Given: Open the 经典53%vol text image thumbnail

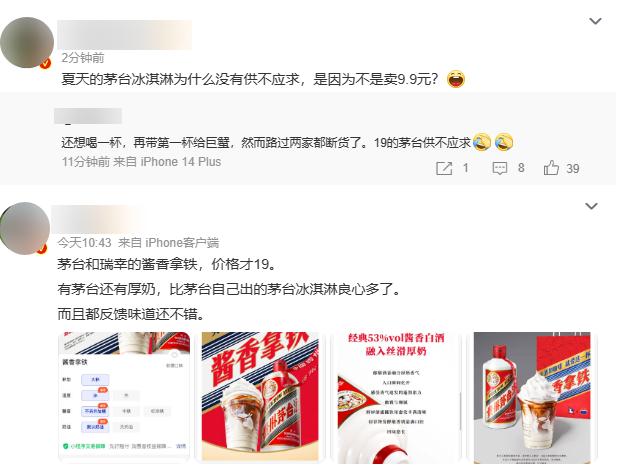Looking at the screenshot, I should [395, 396].
